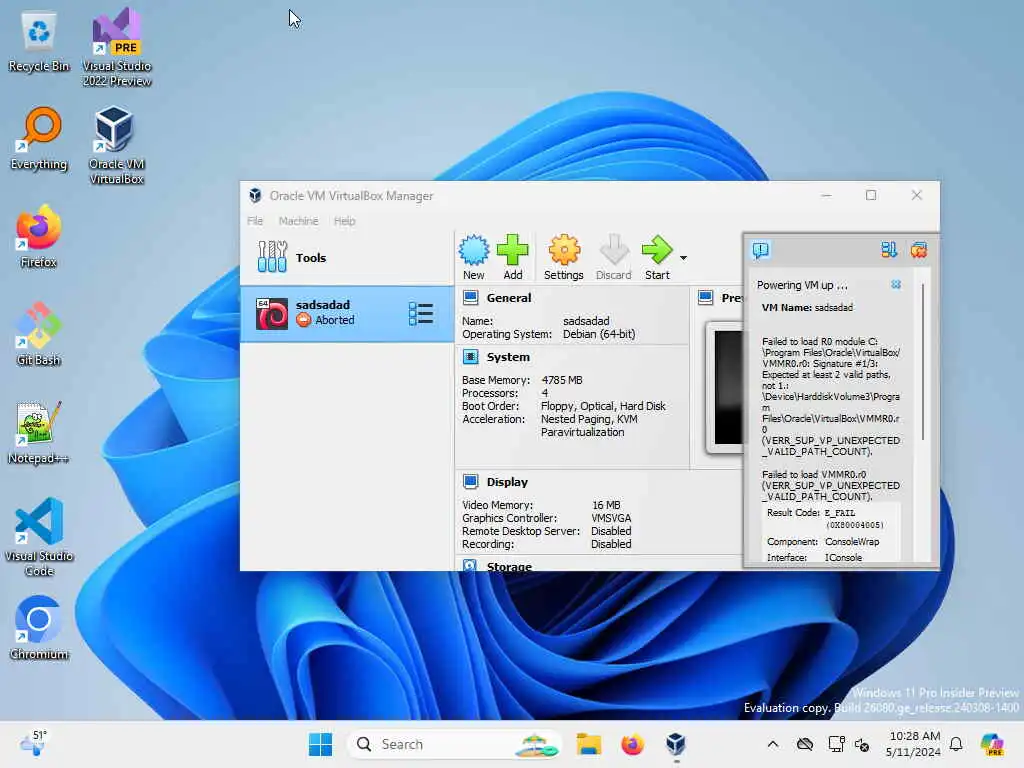Viewport: 1024px width, 768px height.
Task: Click the New virtual machine icon
Action: tap(473, 257)
